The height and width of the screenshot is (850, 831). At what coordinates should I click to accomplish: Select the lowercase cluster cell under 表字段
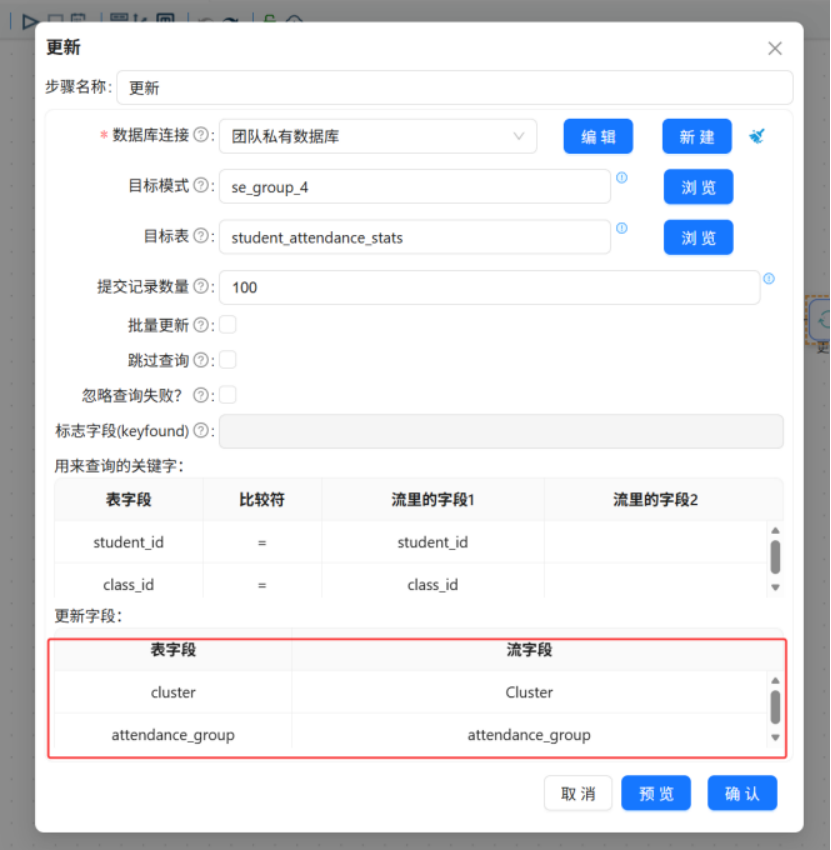click(173, 692)
